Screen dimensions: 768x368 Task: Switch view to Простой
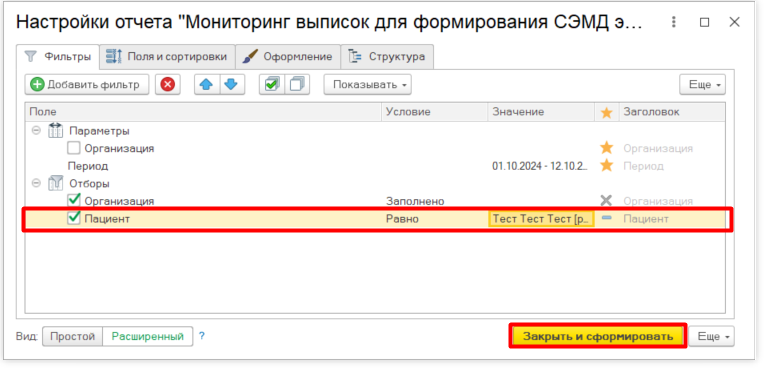72,337
